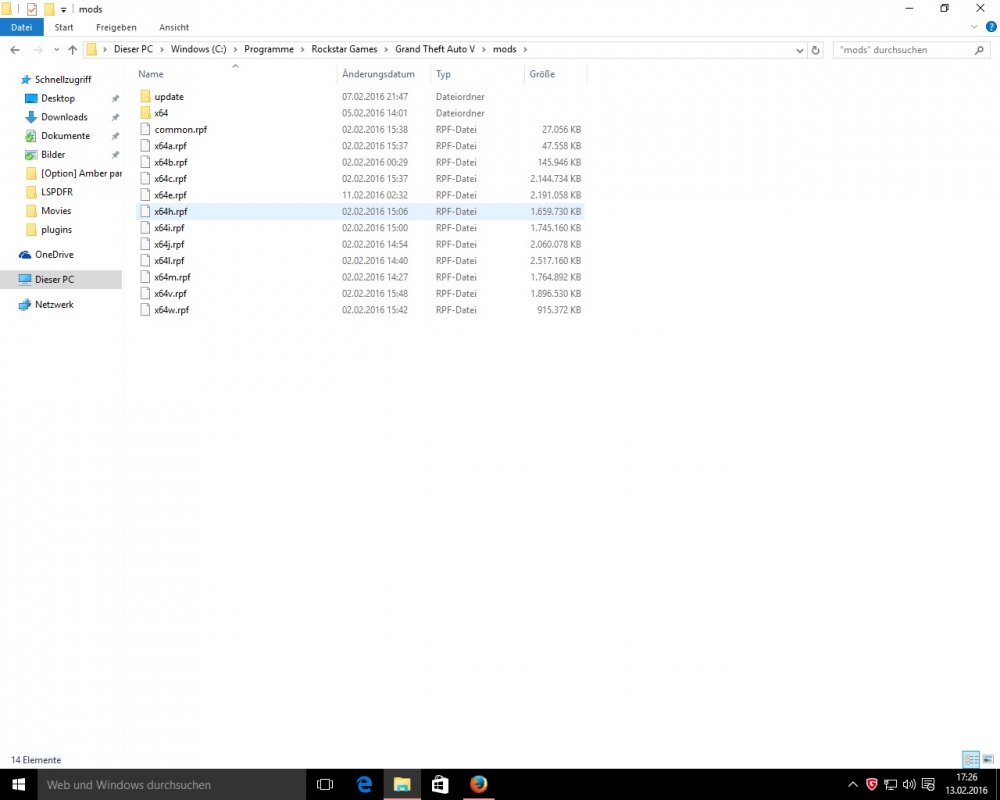1000x800 pixels.
Task: Open quick access toolbar customize dropdown
Action: tap(63, 10)
